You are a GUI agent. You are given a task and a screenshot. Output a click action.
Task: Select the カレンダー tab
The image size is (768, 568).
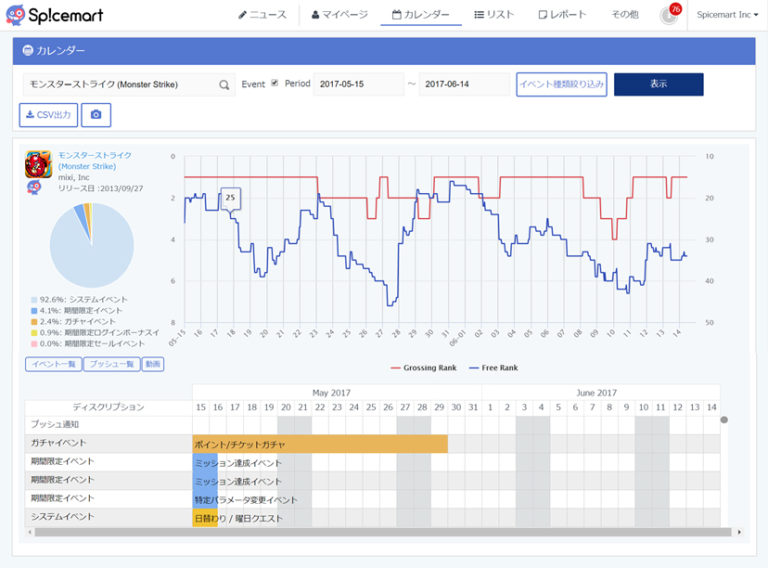pyautogui.click(x=421, y=15)
